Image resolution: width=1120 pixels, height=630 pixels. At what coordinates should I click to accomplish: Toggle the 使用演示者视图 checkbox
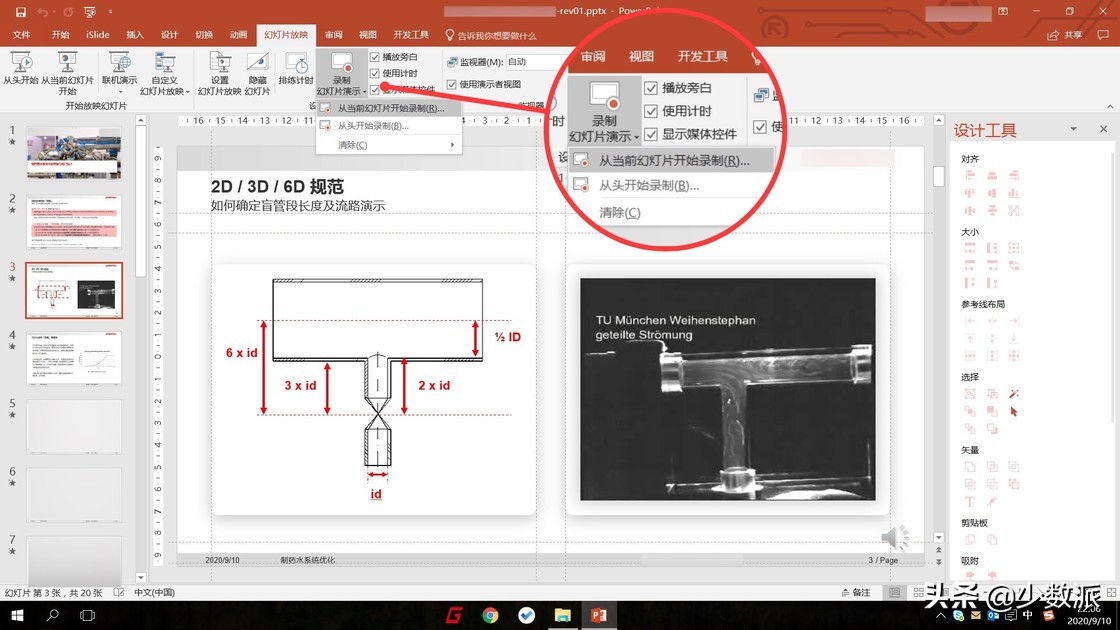click(x=451, y=84)
